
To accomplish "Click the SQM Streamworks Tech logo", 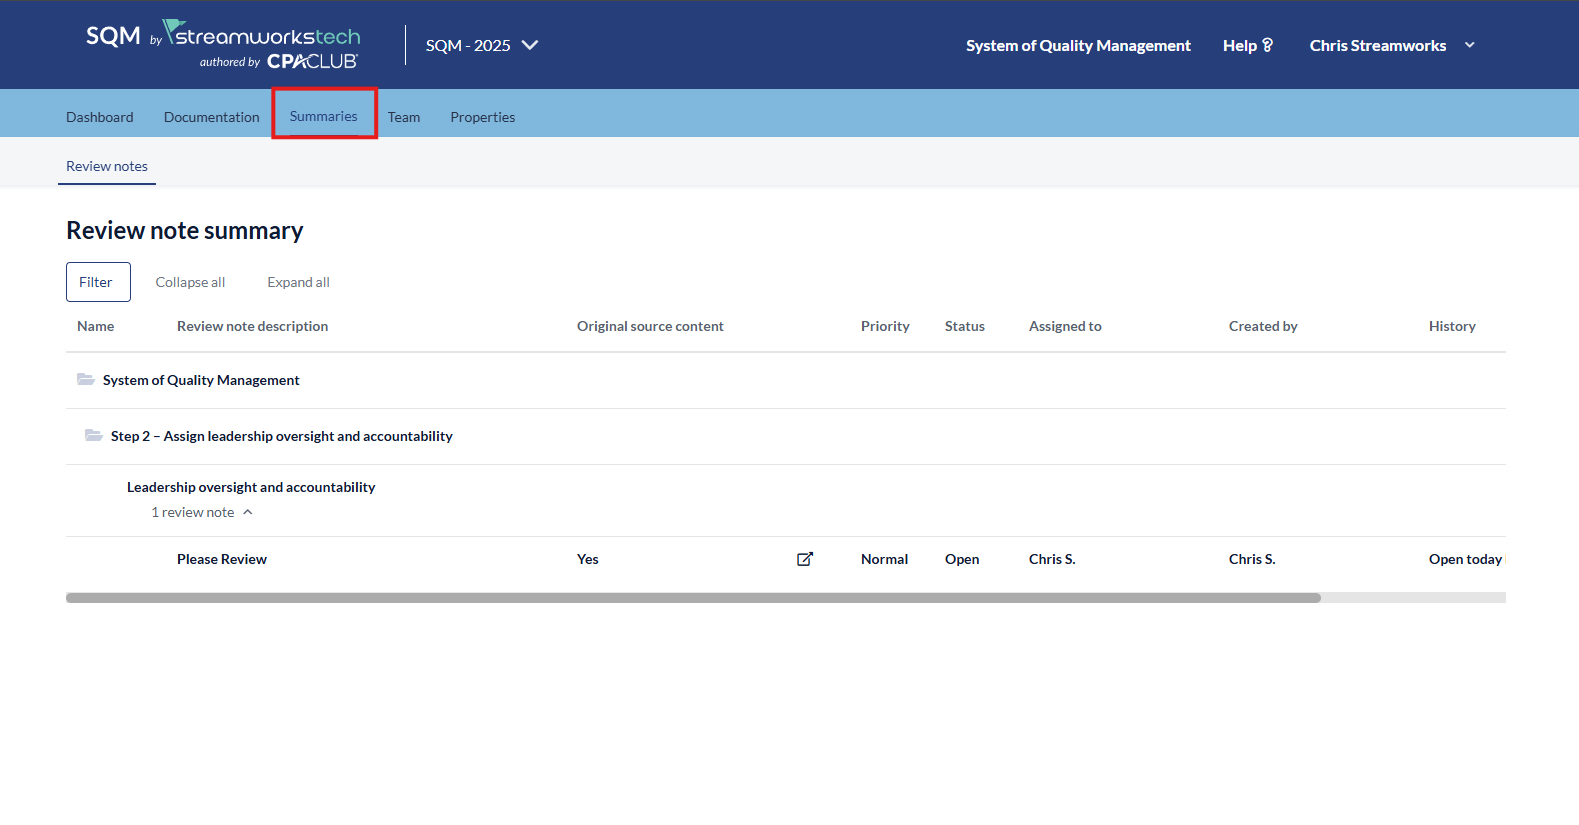I will point(223,45).
